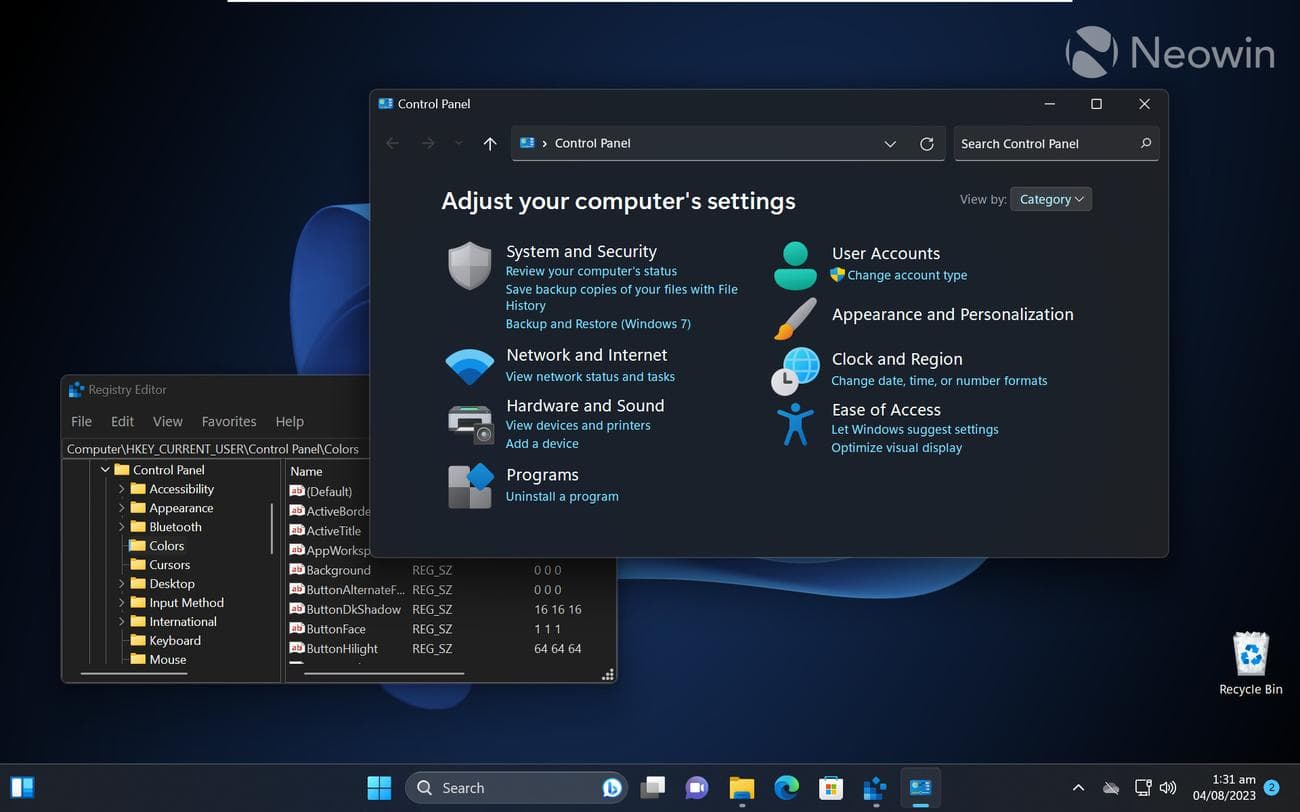Open the Favorites menu in Registry Editor

point(229,422)
